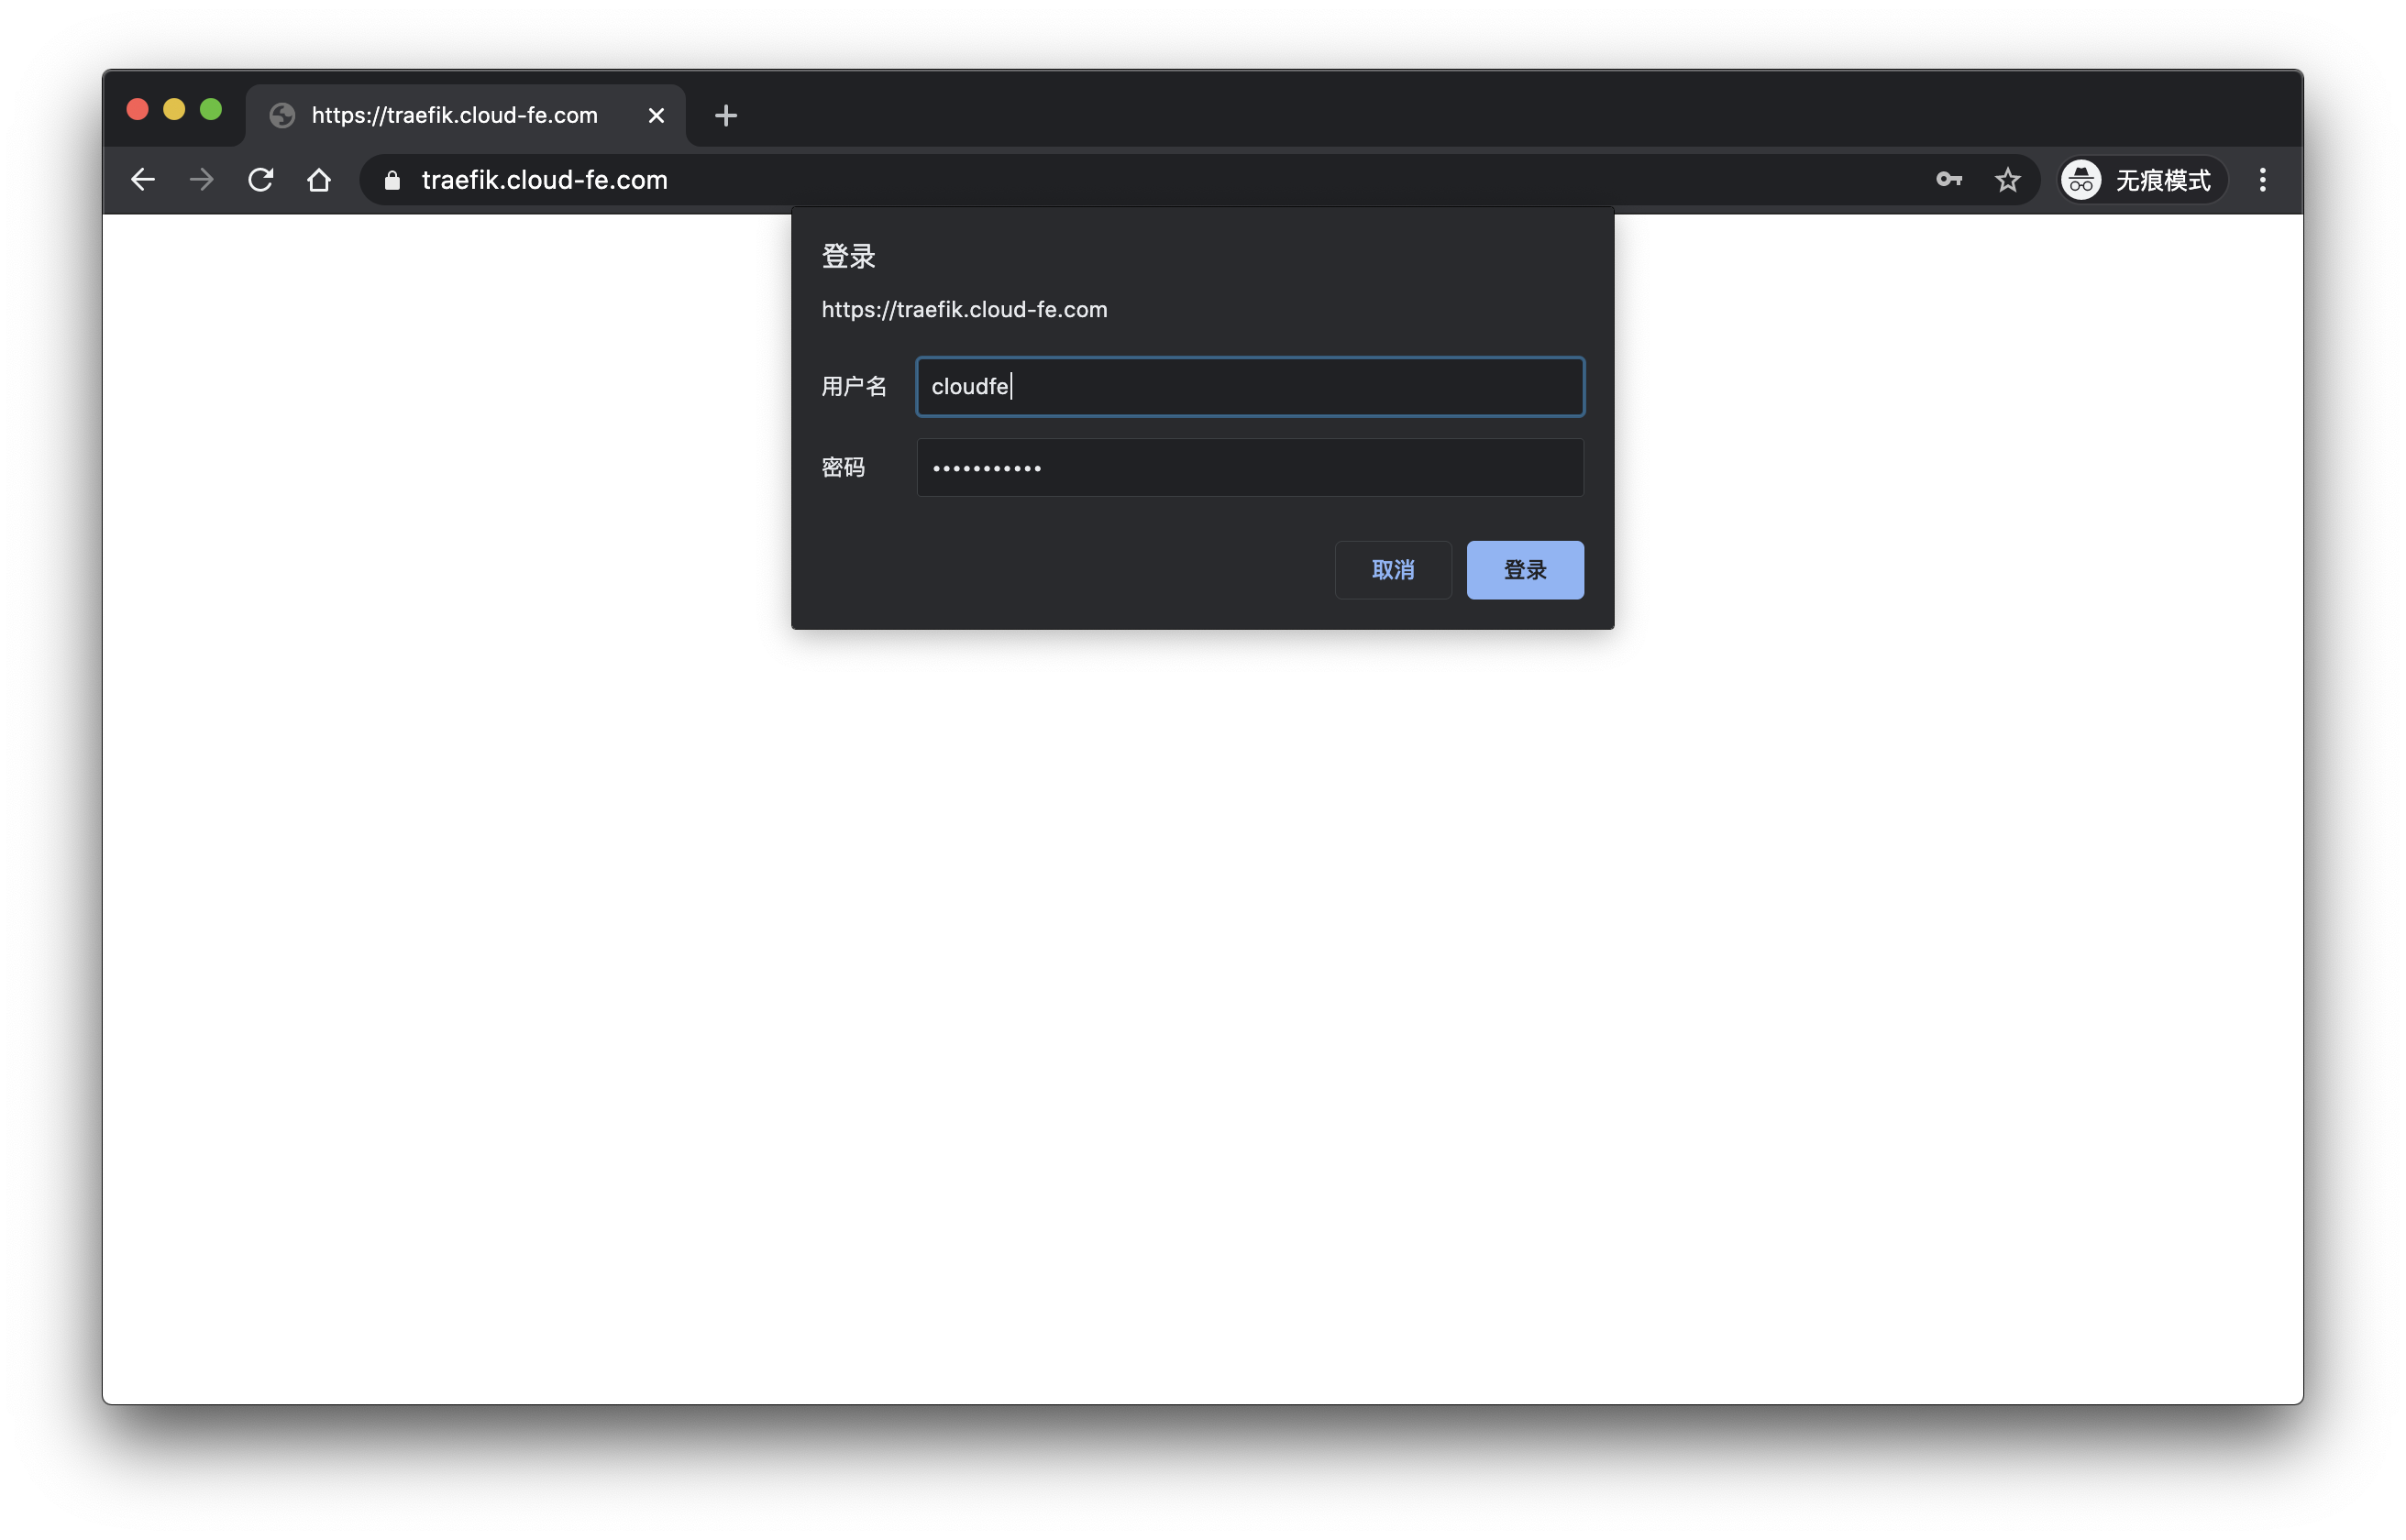Focus the 密码 password field
Image resolution: width=2406 pixels, height=1540 pixels.
point(1250,467)
